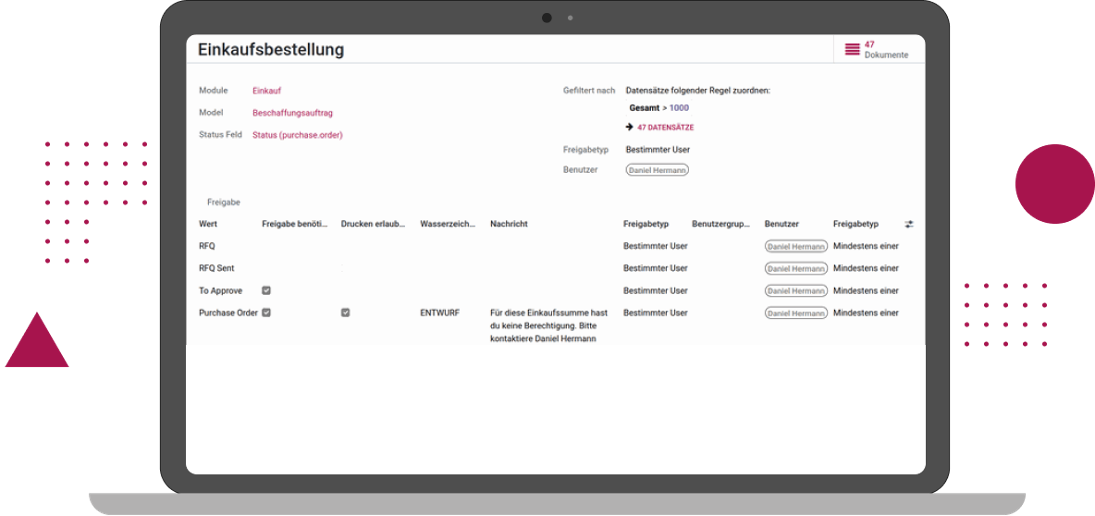The width and height of the screenshot is (1095, 516).
Task: Click the arrow icon beside 47 Datensätze
Action: coord(629,127)
